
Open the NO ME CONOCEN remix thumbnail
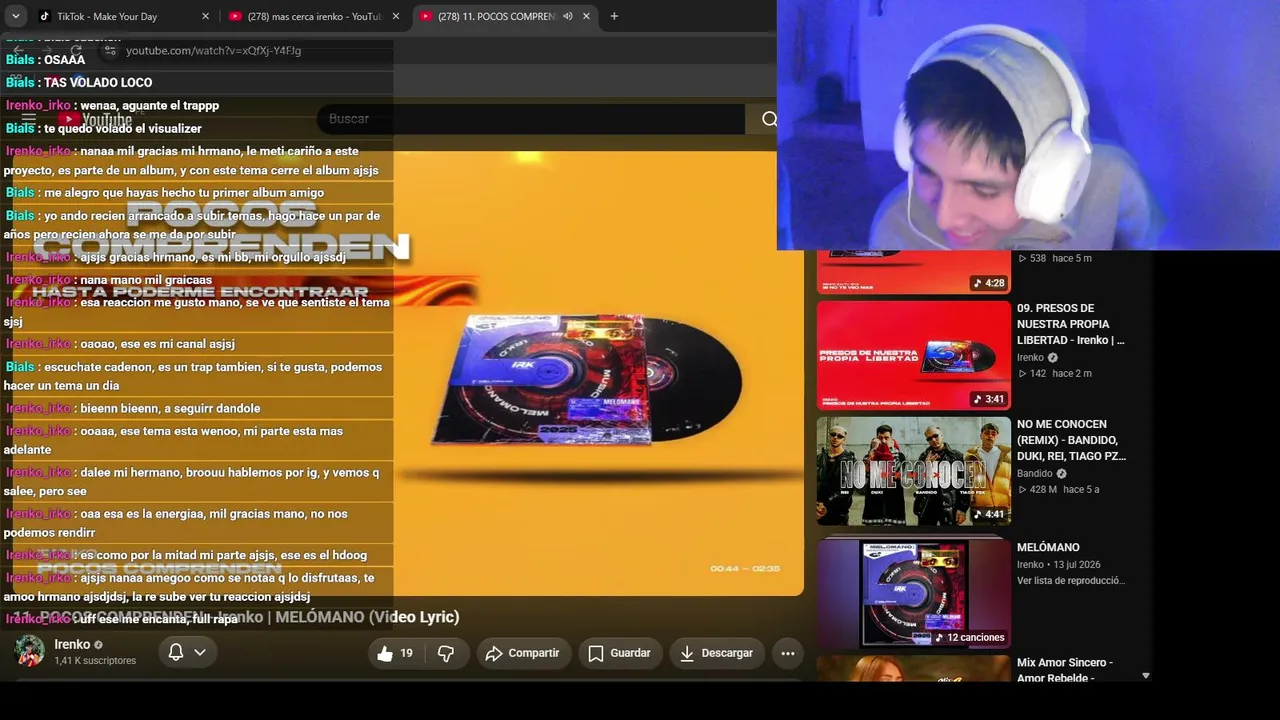click(914, 471)
